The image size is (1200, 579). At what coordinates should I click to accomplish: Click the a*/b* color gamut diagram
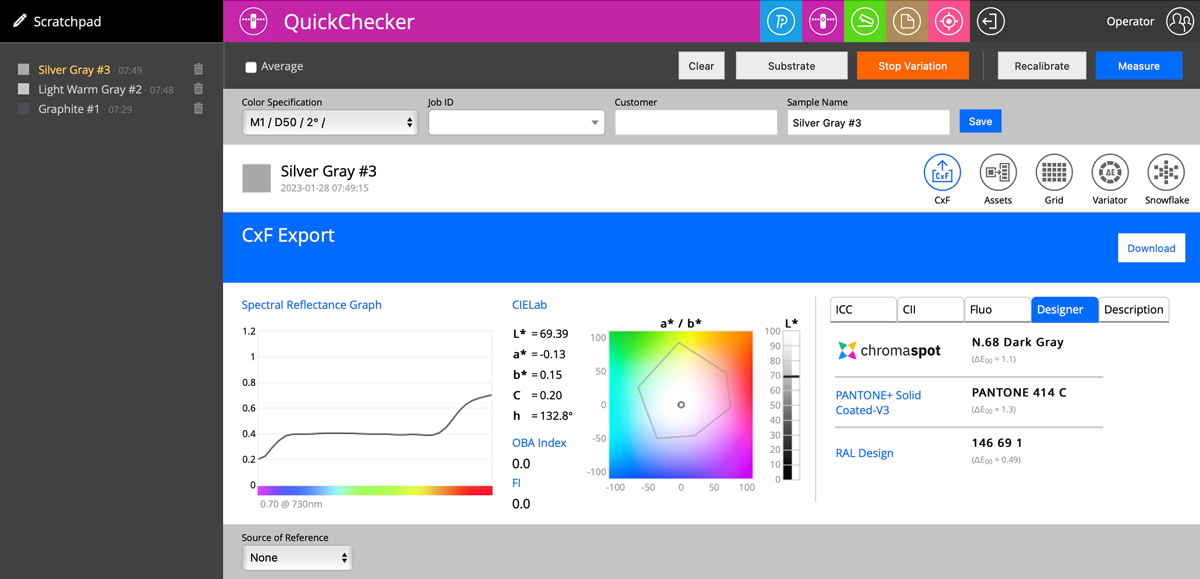click(680, 404)
